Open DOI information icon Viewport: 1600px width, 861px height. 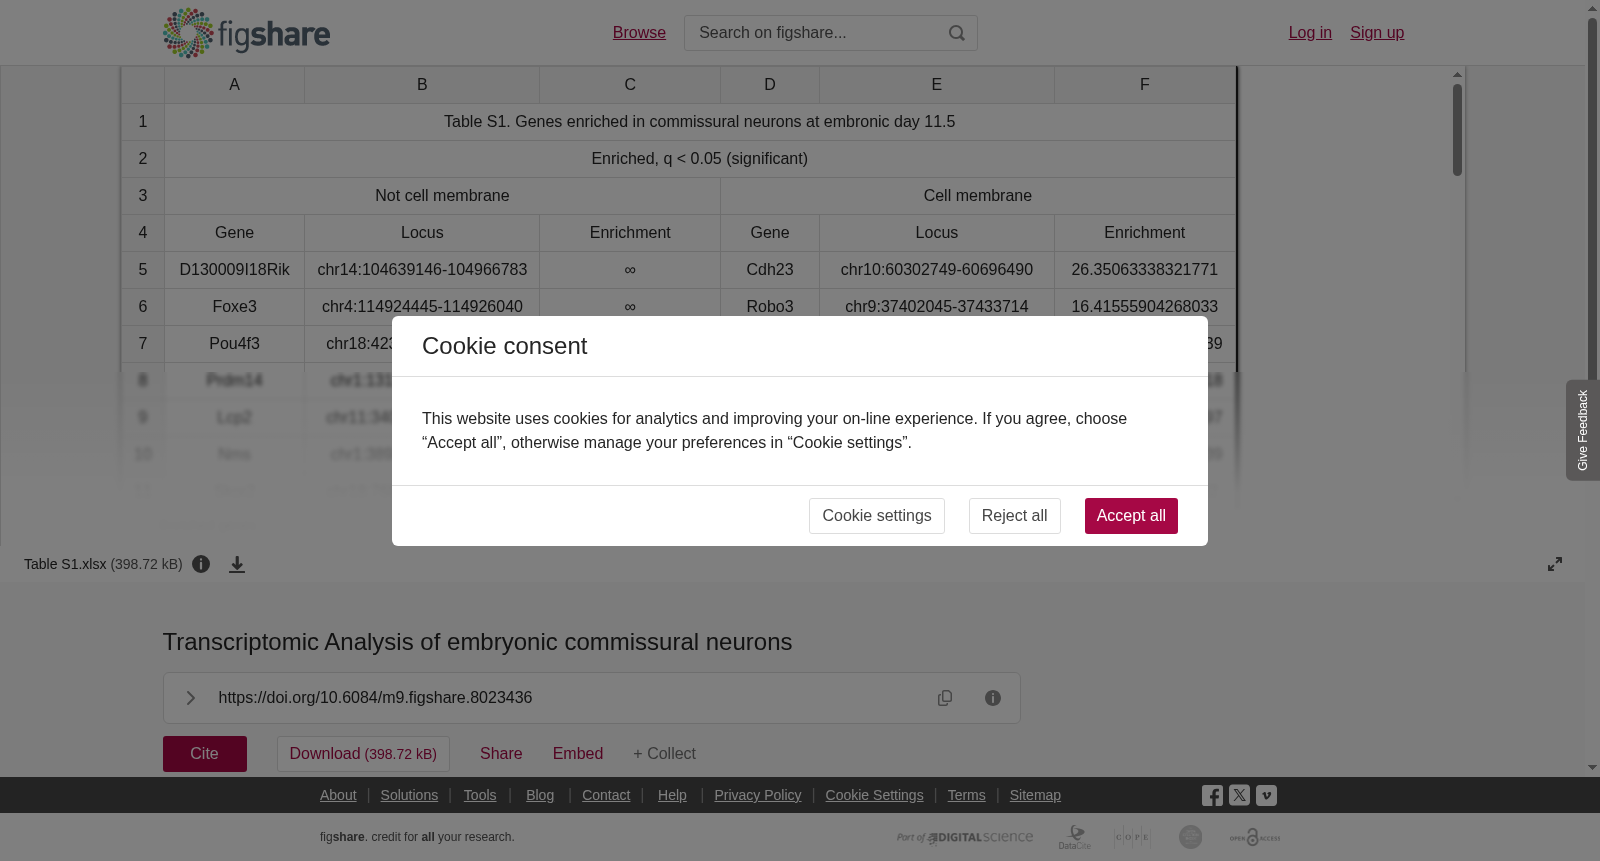pyautogui.click(x=993, y=698)
